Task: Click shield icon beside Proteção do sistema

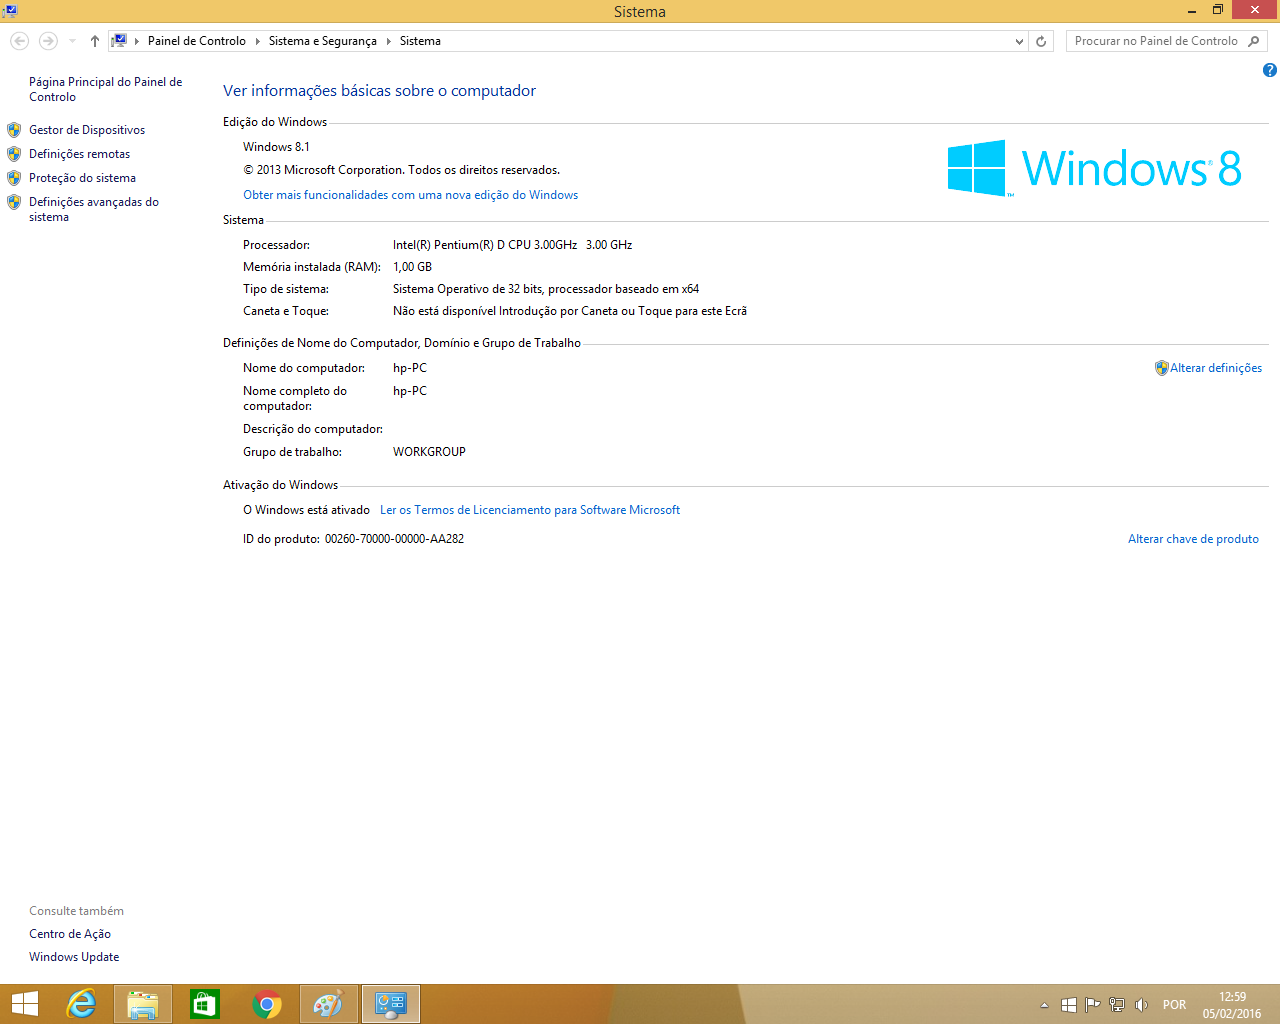Action: click(x=14, y=178)
